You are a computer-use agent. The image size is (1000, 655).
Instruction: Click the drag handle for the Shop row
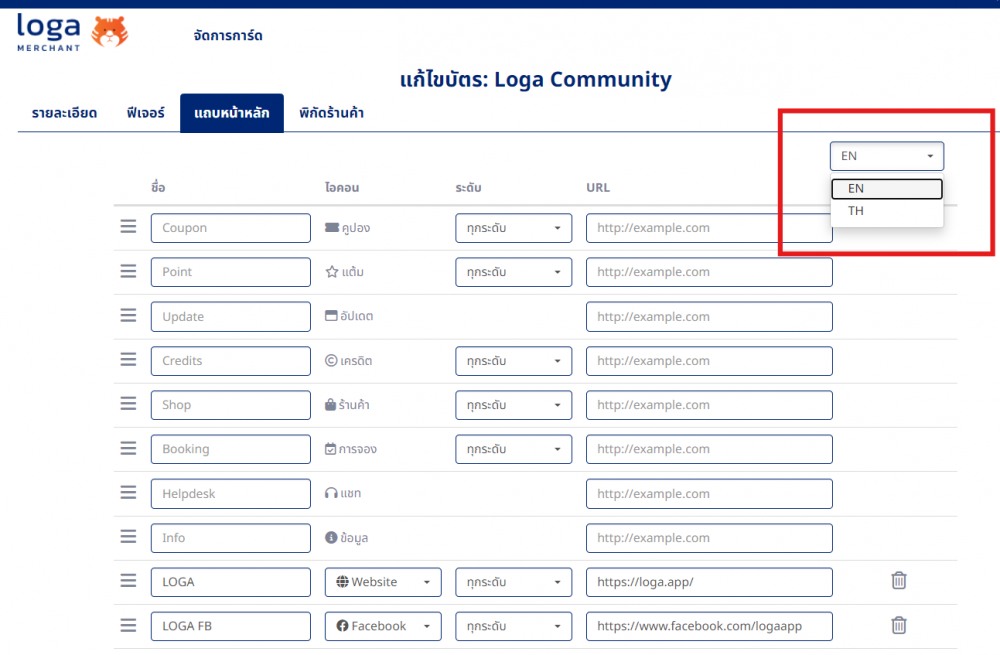coord(128,404)
